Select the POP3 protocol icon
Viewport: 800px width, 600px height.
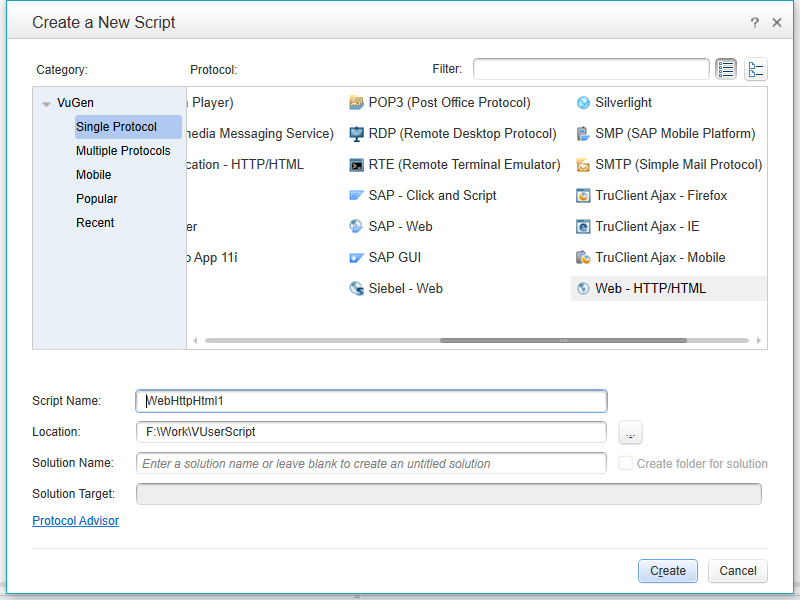(x=356, y=103)
